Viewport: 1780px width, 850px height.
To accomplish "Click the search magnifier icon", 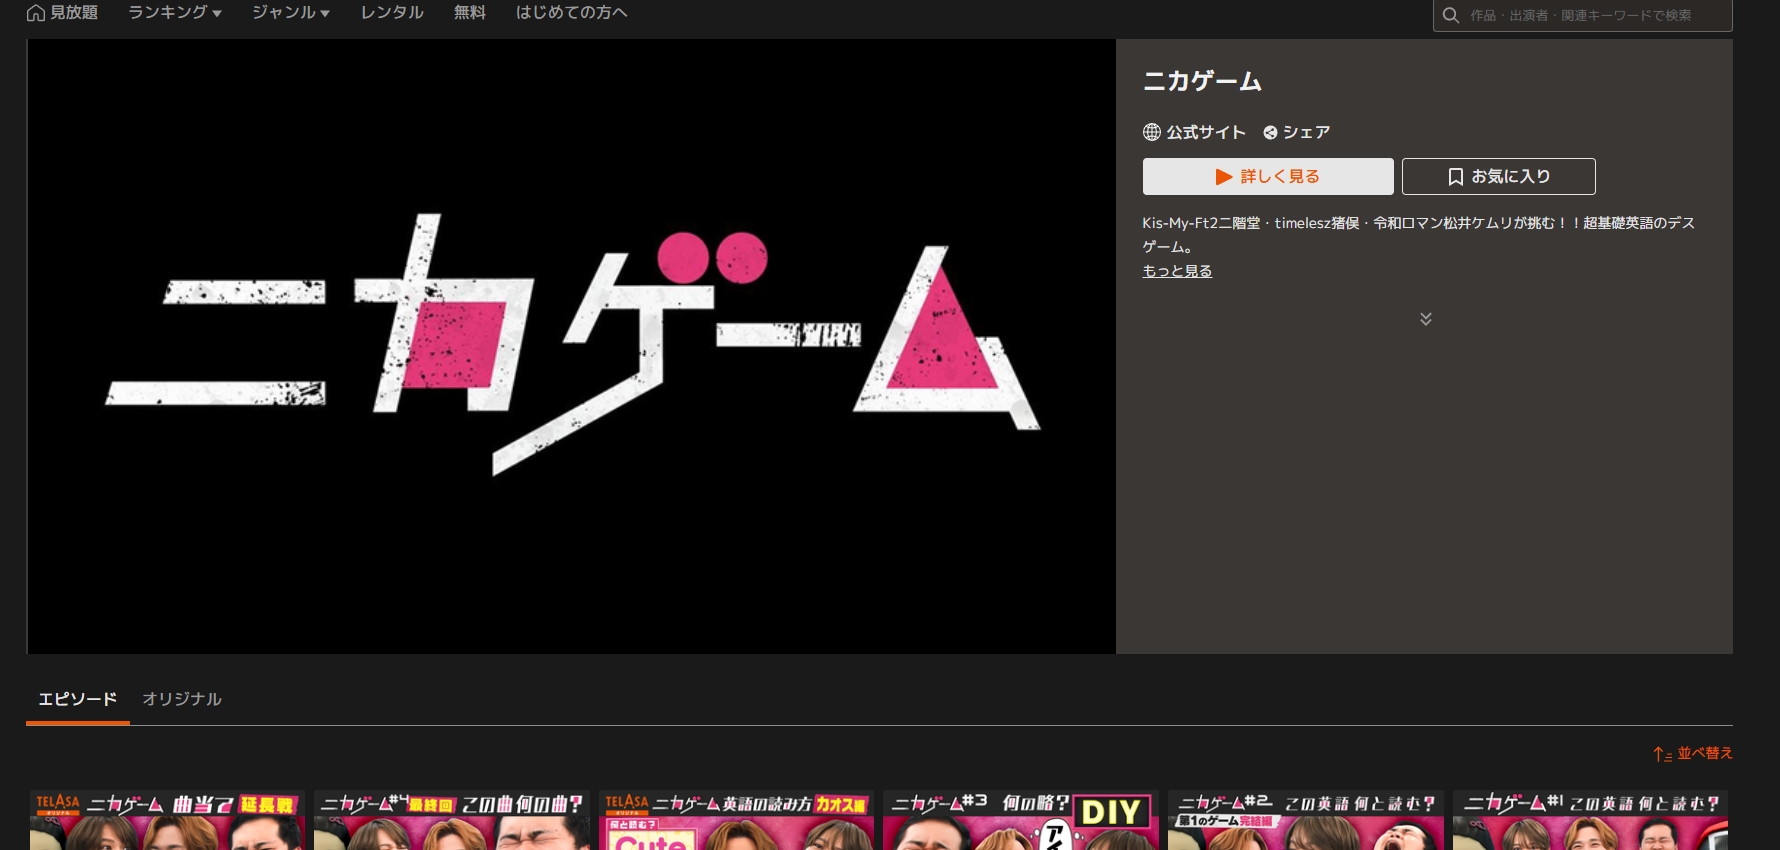I will coord(1451,15).
